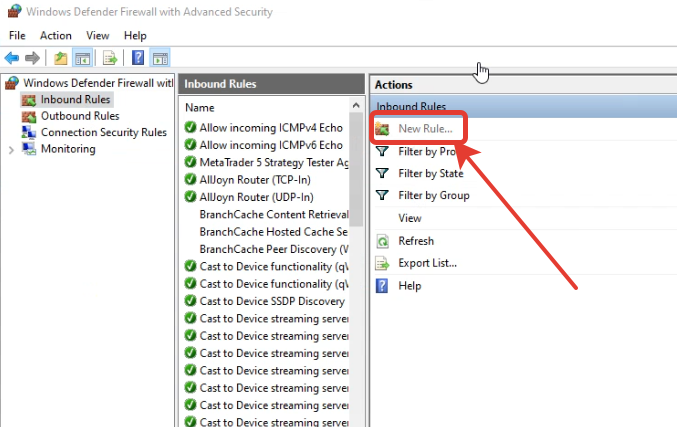Click the Filter by Group funnel icon

(x=382, y=195)
